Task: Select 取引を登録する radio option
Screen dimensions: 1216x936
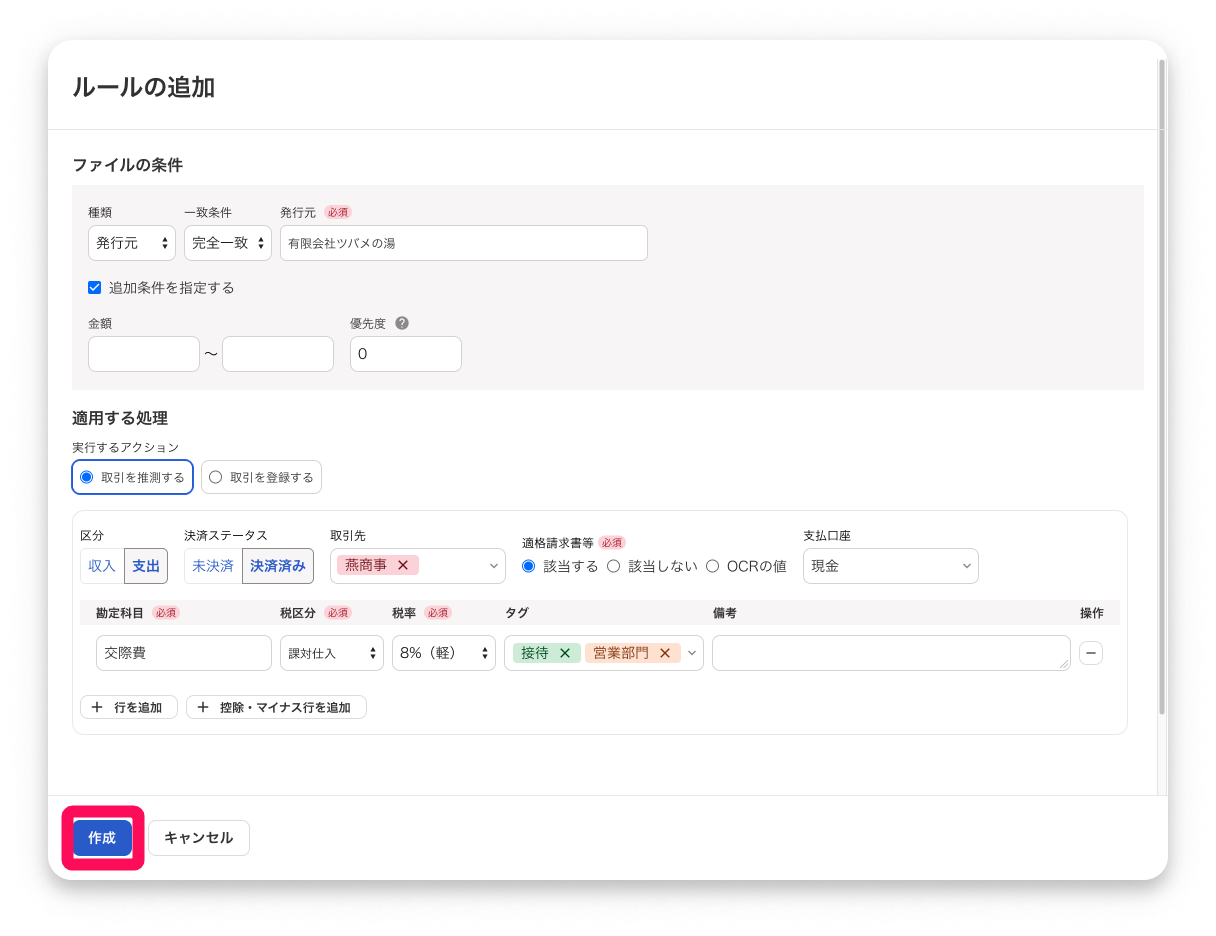Action: pyautogui.click(x=261, y=477)
